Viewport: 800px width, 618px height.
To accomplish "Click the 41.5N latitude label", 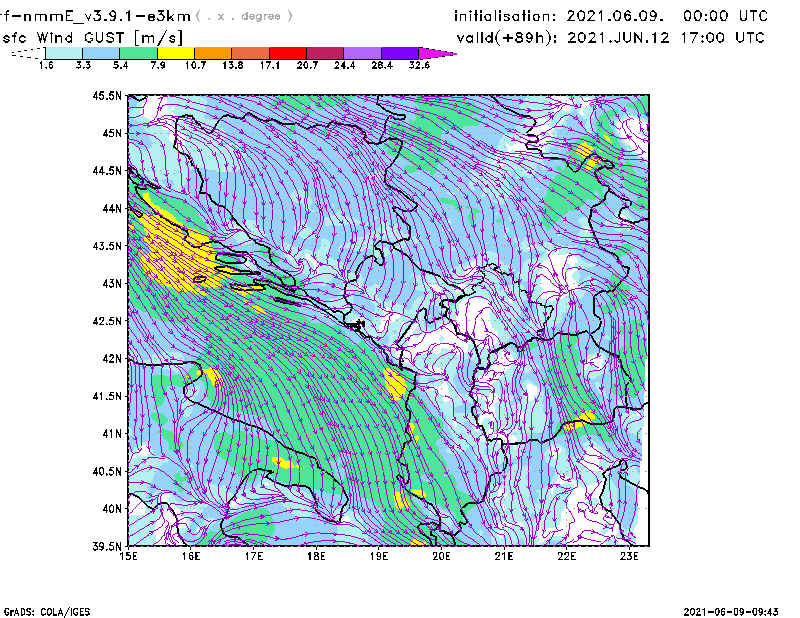I will [107, 396].
